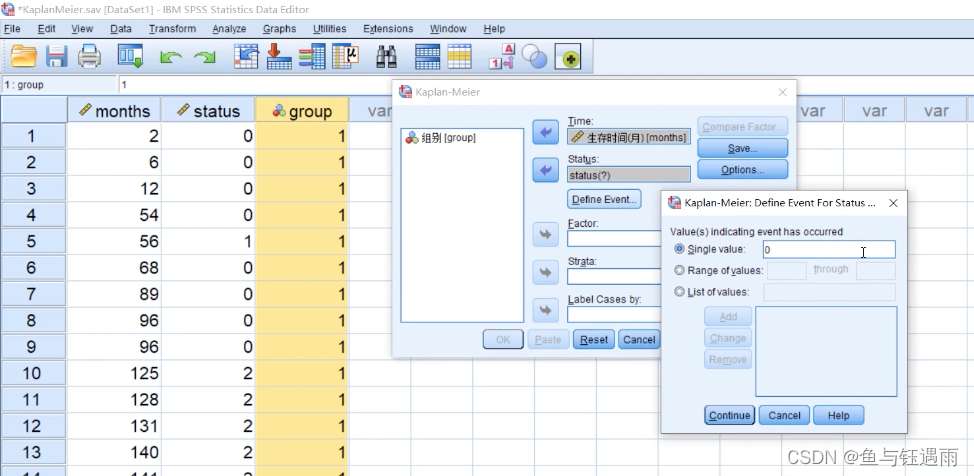Open the Edit menu
974x476 pixels.
click(47, 29)
